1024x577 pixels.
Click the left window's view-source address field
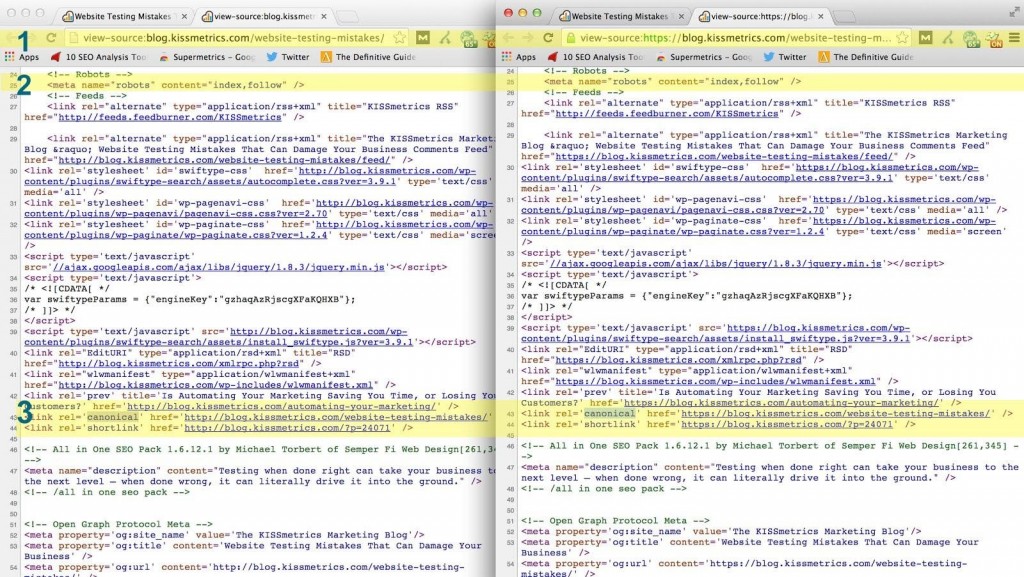tap(234, 38)
